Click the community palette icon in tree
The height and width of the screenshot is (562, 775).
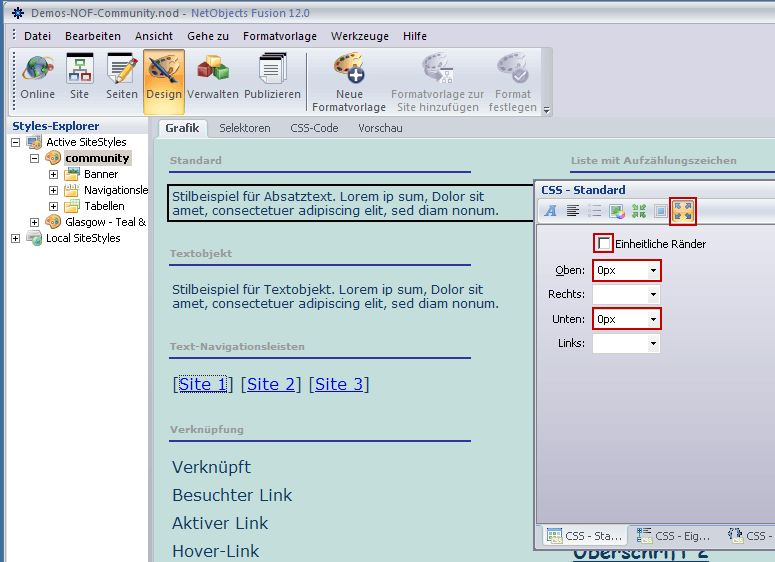[x=53, y=158]
